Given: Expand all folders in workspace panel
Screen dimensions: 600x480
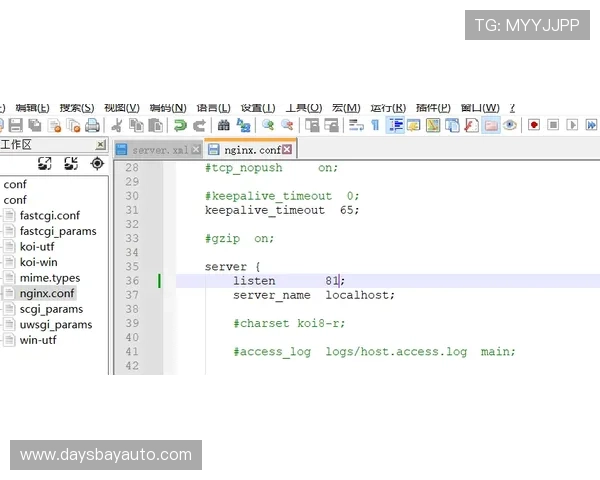Looking at the screenshot, I should click(x=45, y=163).
